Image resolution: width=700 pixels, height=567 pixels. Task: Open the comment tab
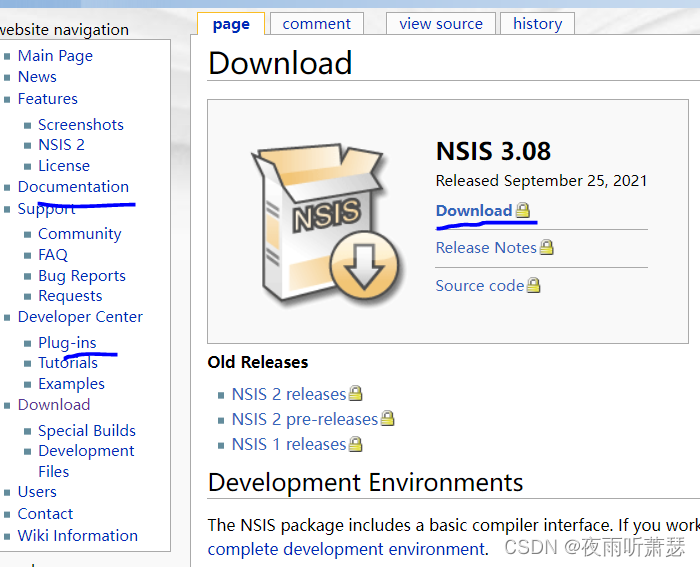pyautogui.click(x=317, y=24)
